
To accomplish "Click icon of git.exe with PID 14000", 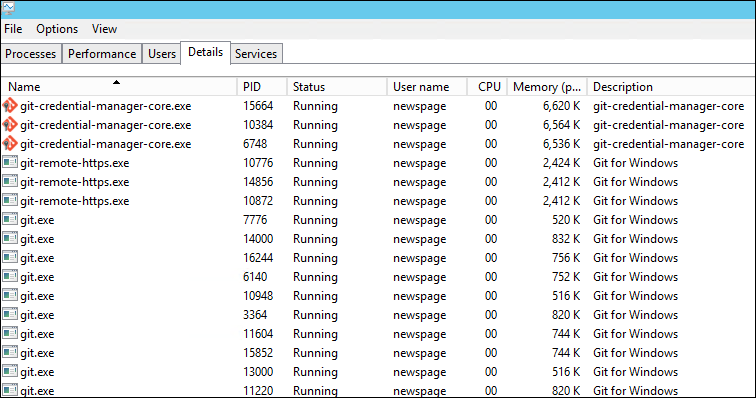I will (10, 238).
